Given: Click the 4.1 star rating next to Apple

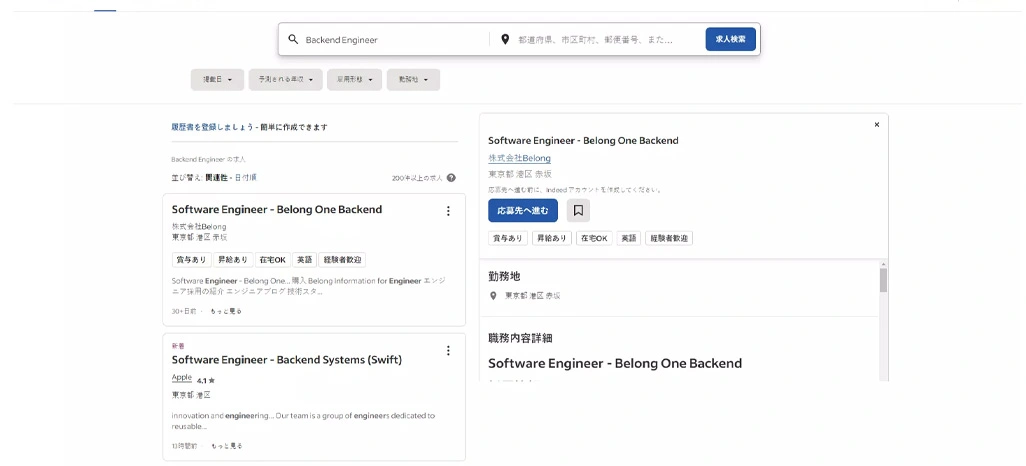Looking at the screenshot, I should (x=206, y=380).
